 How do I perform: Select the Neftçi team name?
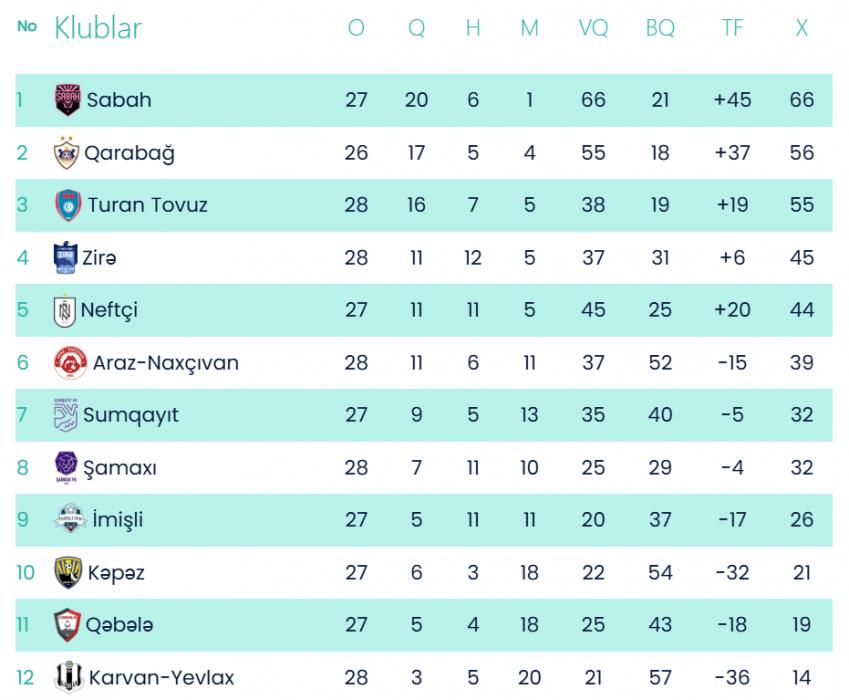[x=109, y=310]
